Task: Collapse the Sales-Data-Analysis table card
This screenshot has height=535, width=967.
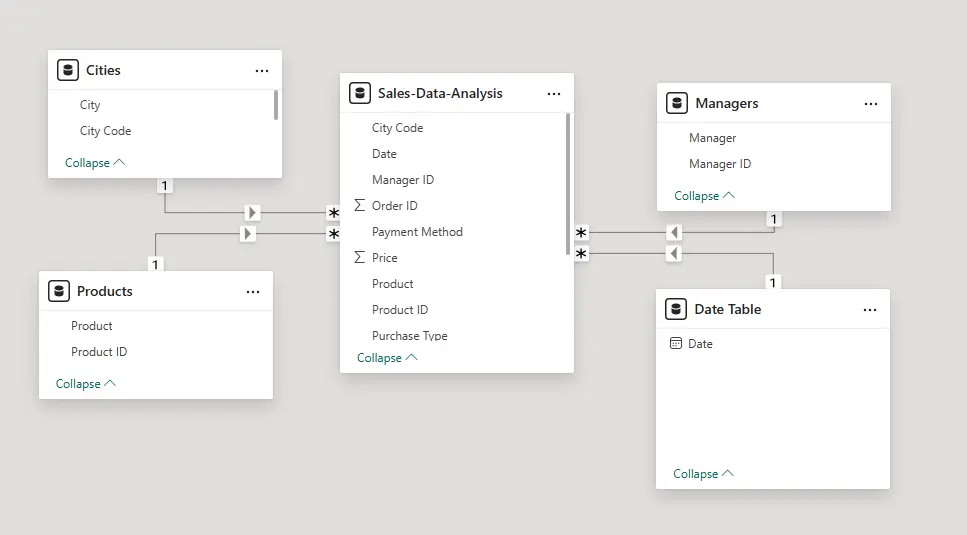Action: click(387, 357)
